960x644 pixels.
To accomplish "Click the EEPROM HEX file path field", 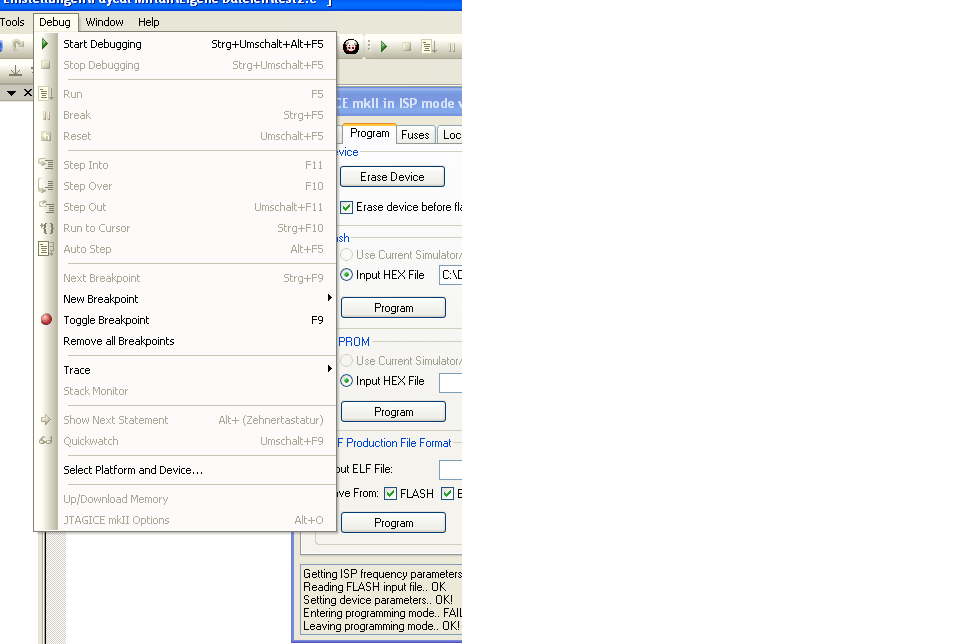I will pos(451,382).
